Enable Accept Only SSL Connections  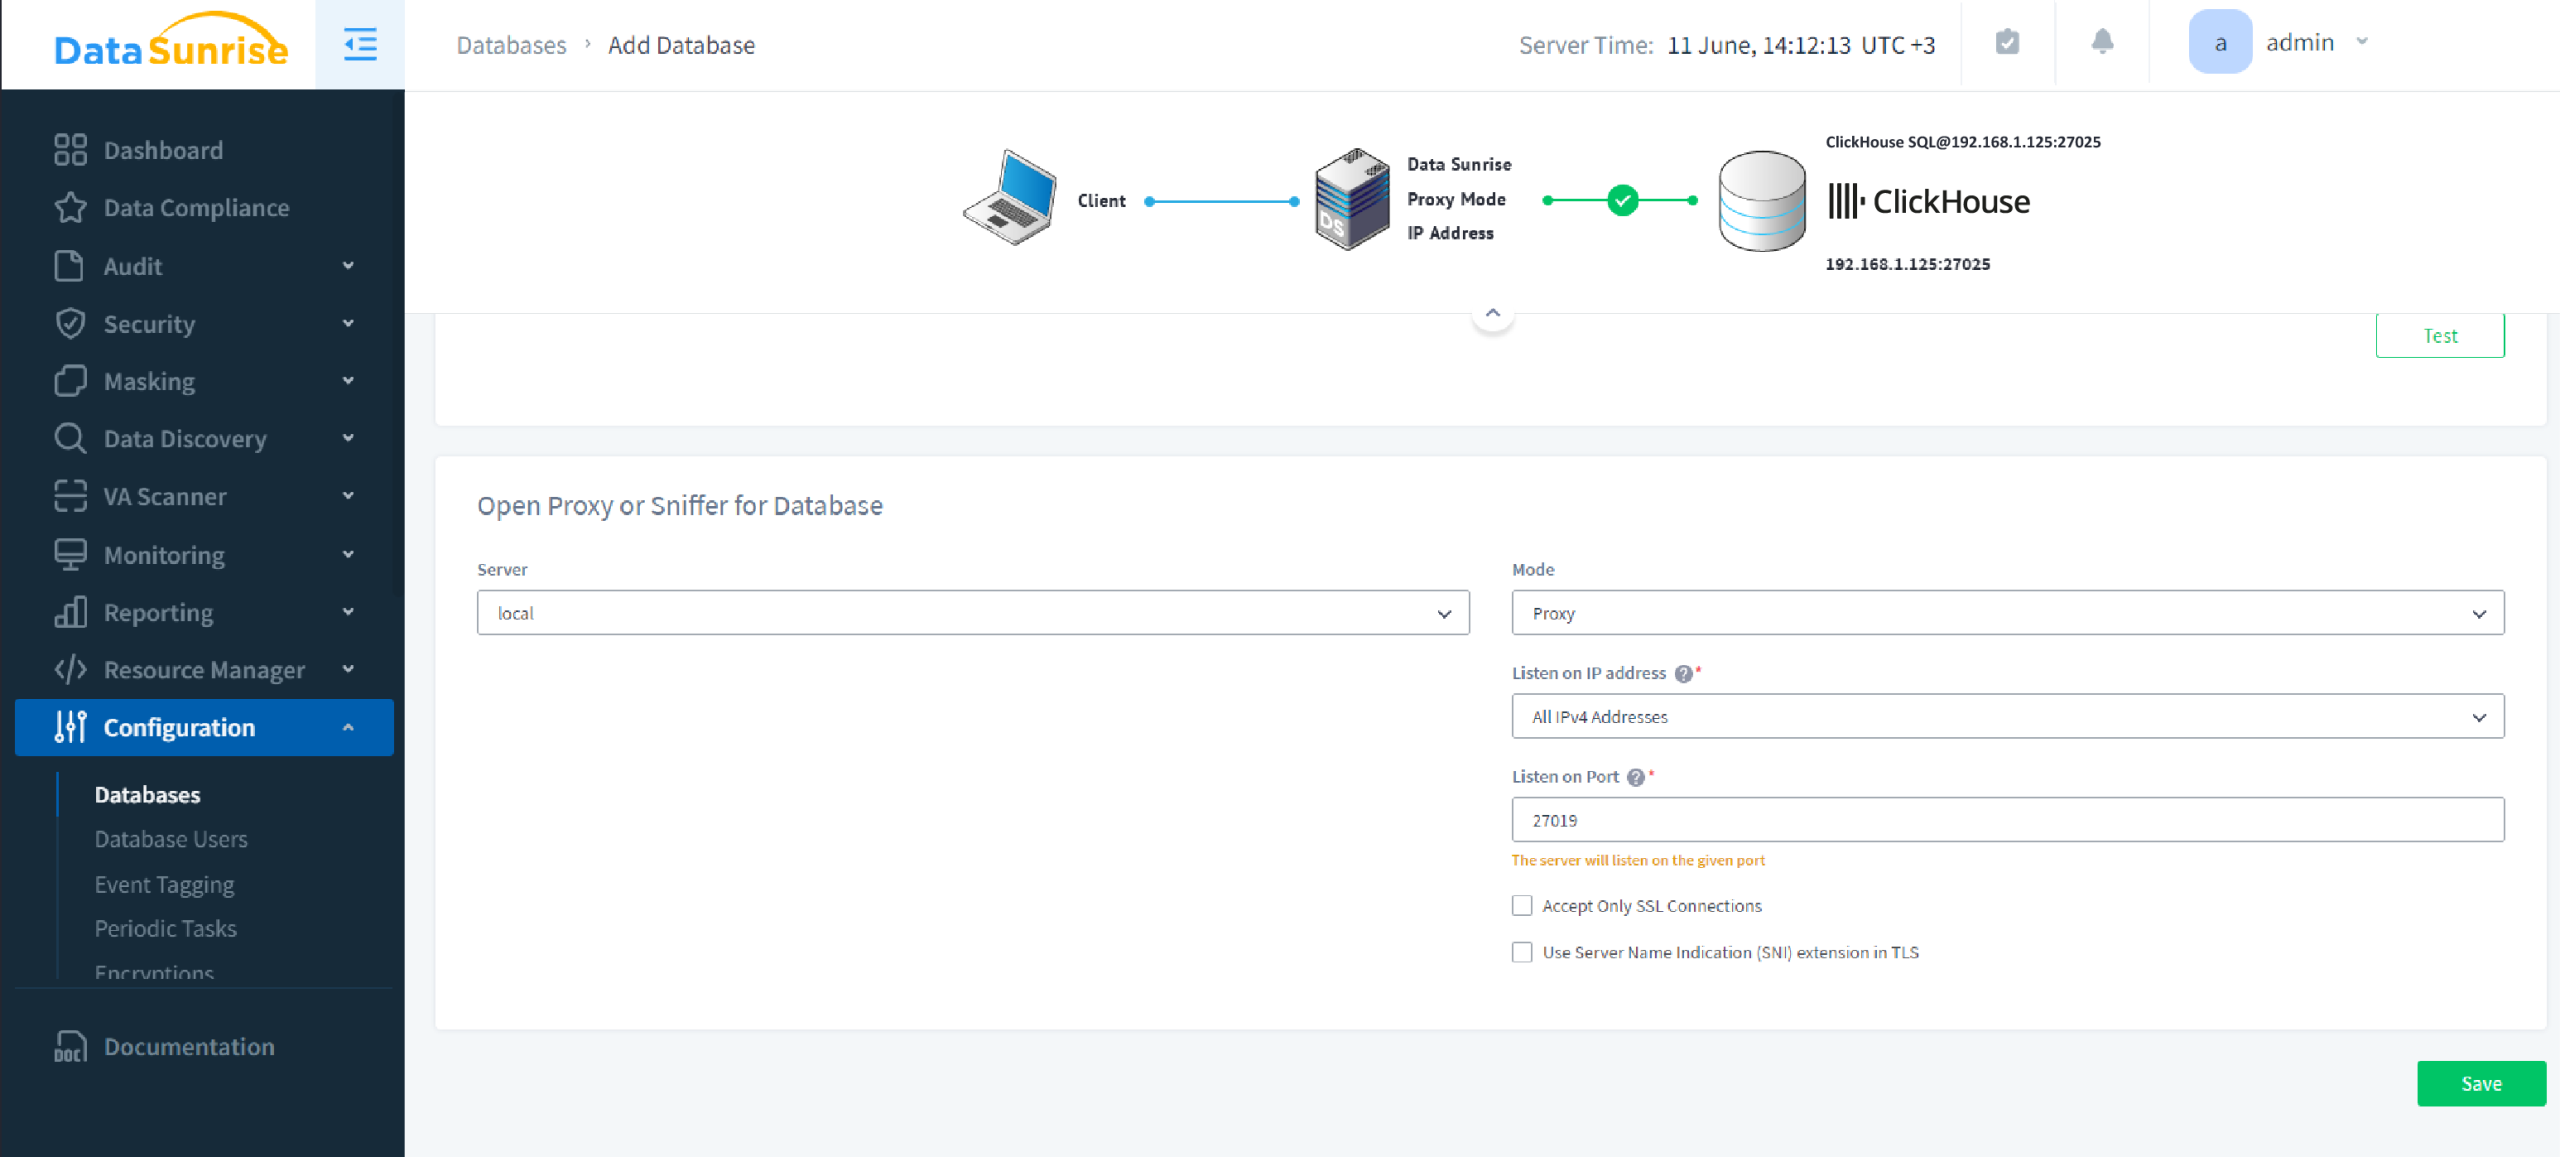1521,905
